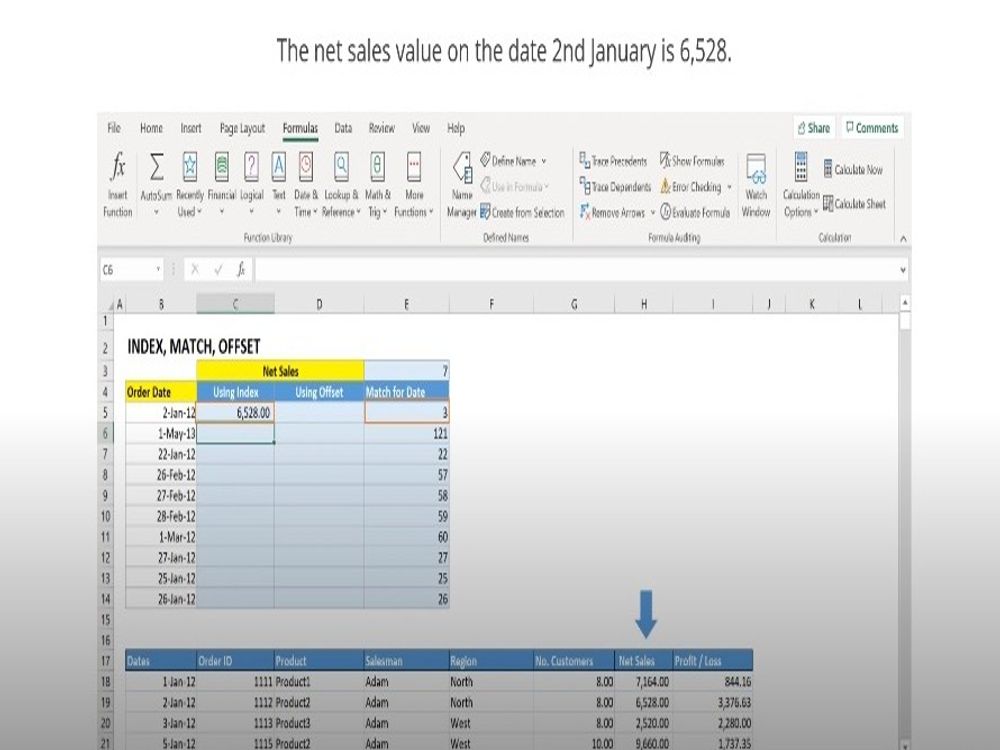Click Error Checking

[x=690, y=186]
